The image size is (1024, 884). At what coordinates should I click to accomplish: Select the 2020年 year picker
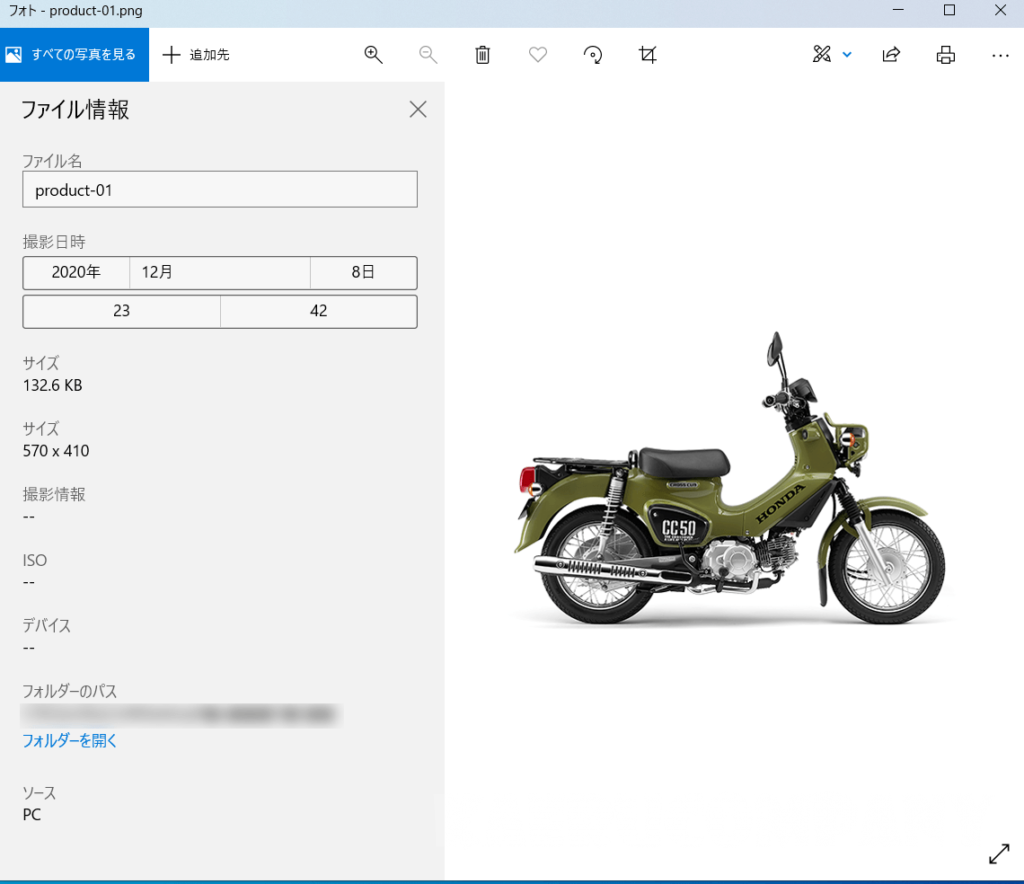pyautogui.click(x=76, y=273)
